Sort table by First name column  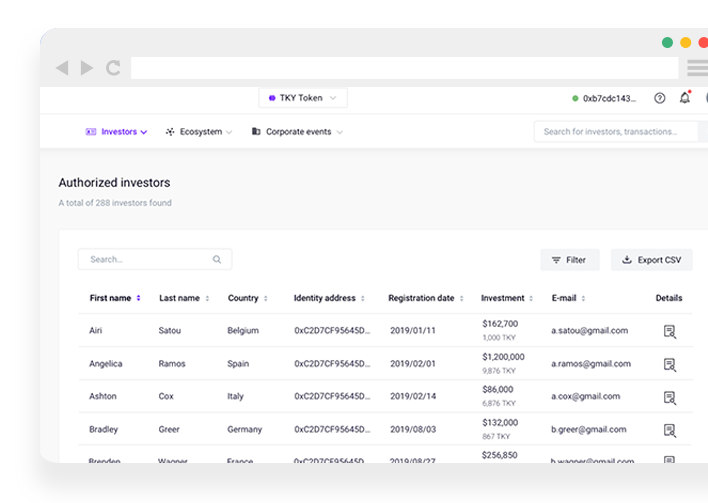(115, 298)
